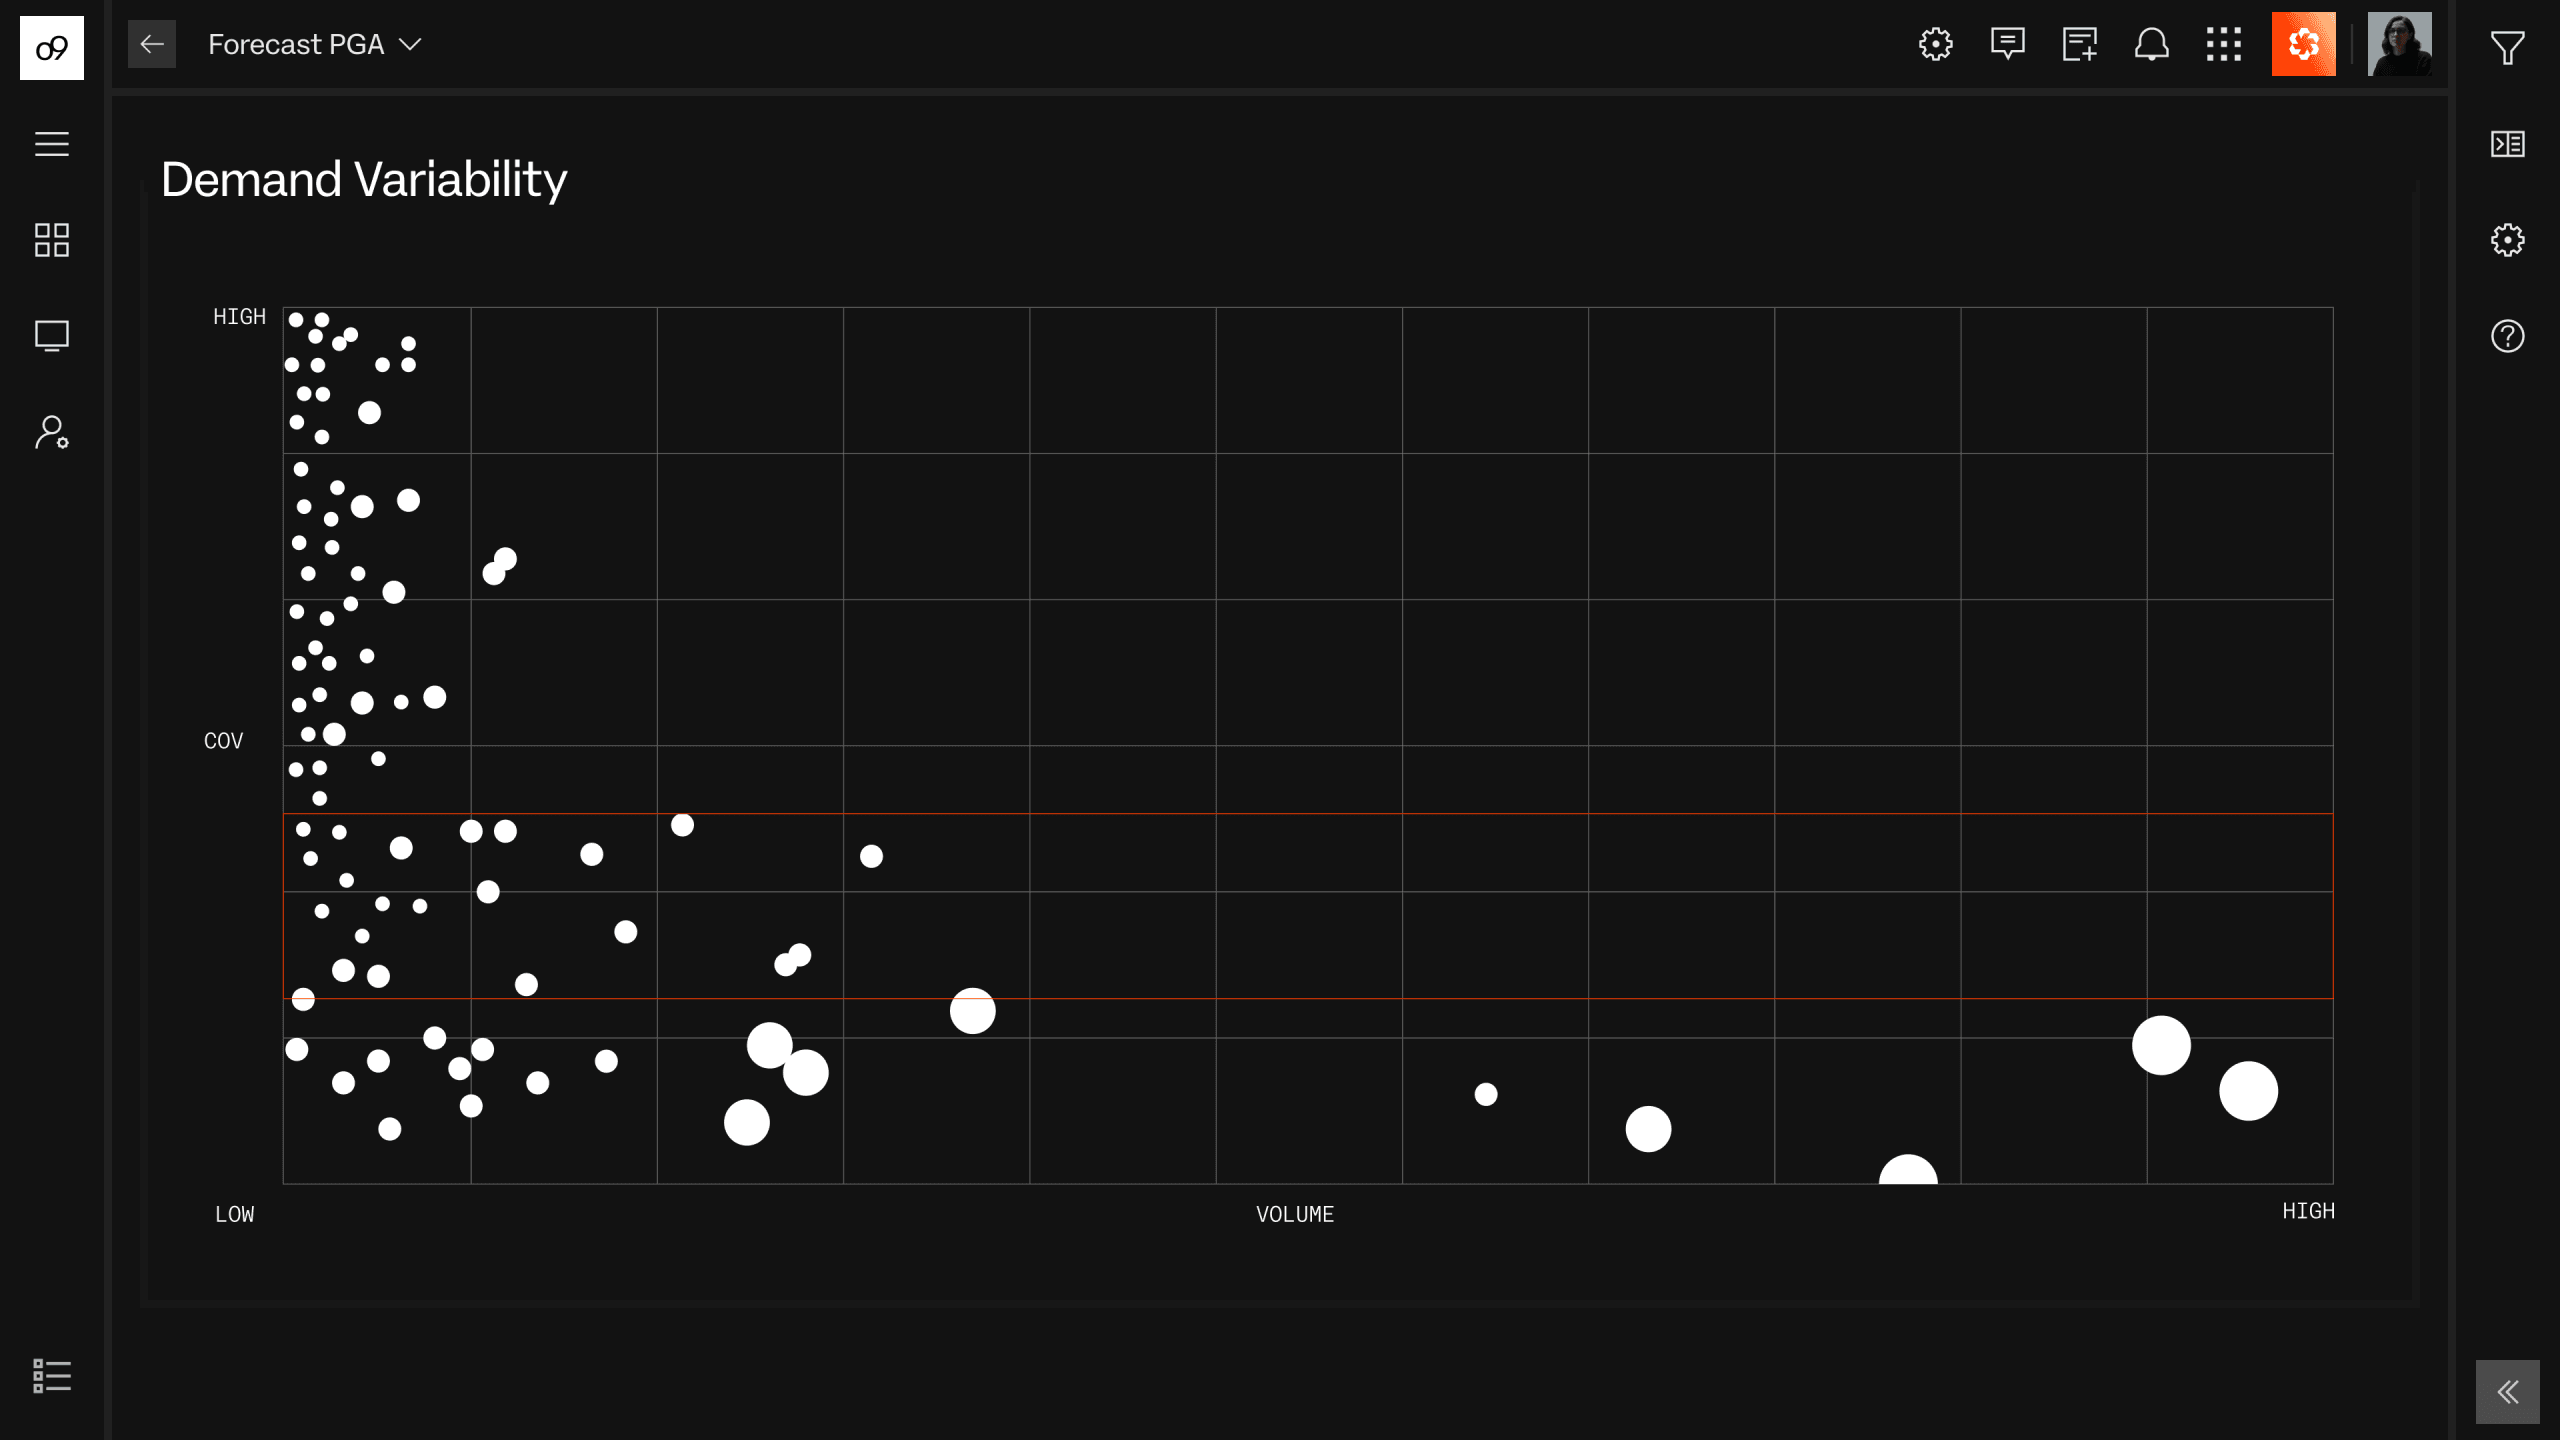Open the help question mark icon

[x=2508, y=336]
